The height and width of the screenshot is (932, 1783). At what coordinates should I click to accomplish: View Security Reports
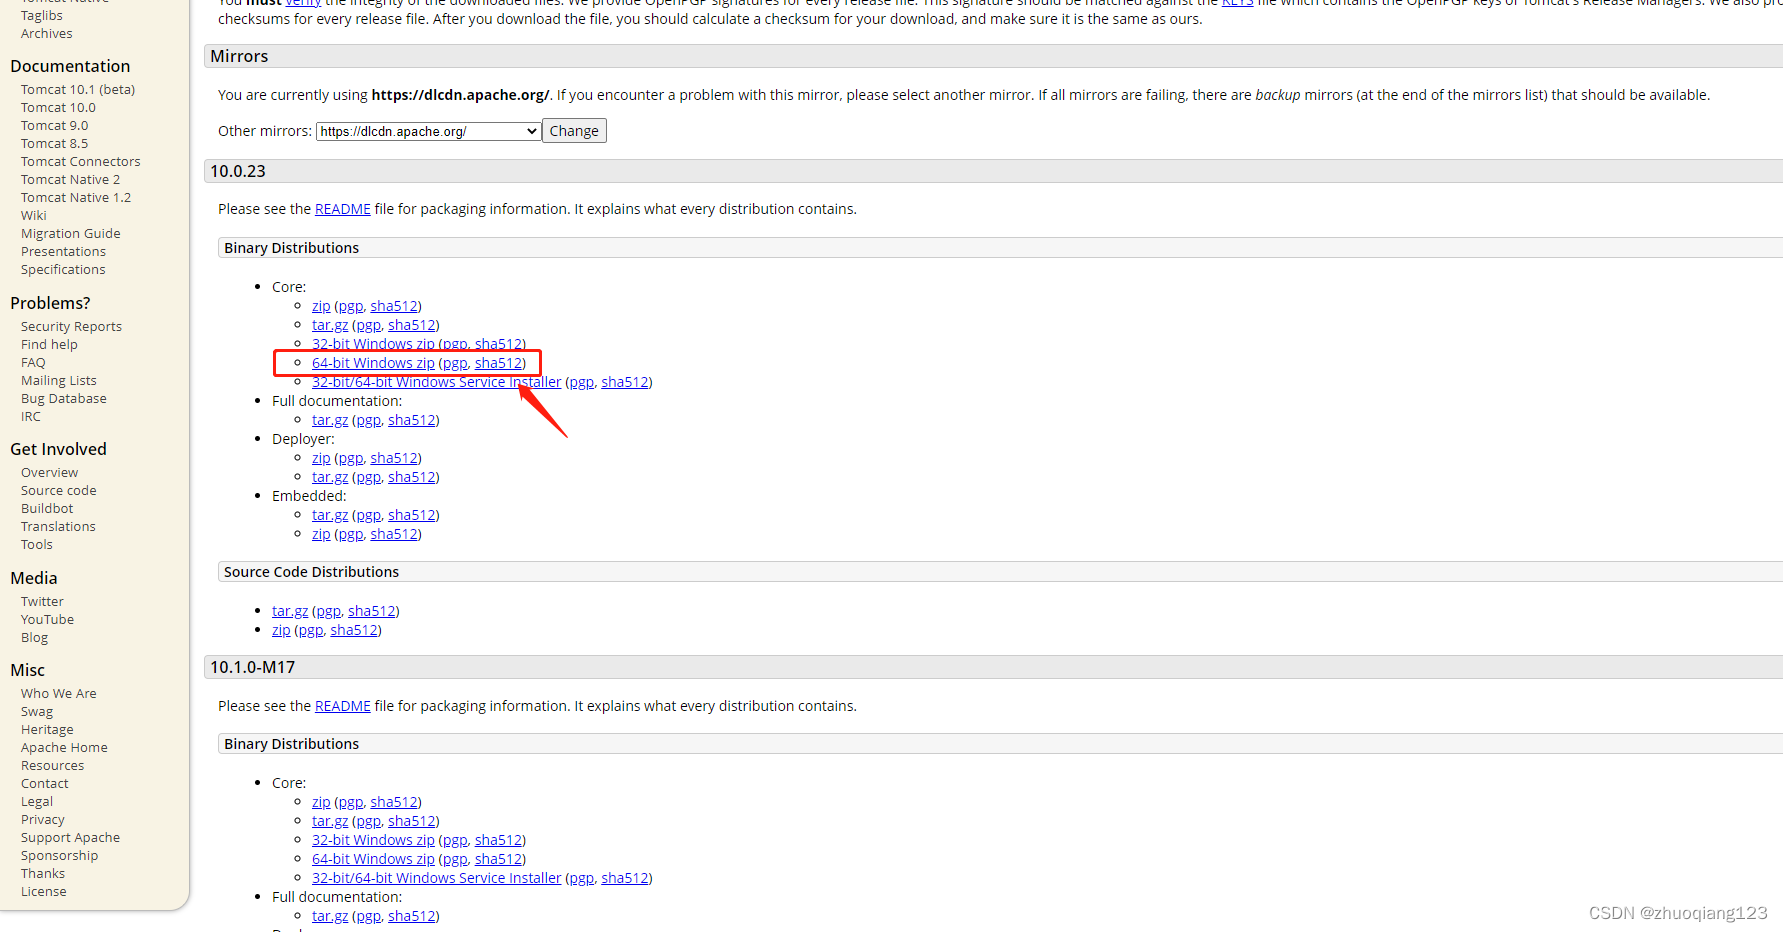(x=71, y=327)
